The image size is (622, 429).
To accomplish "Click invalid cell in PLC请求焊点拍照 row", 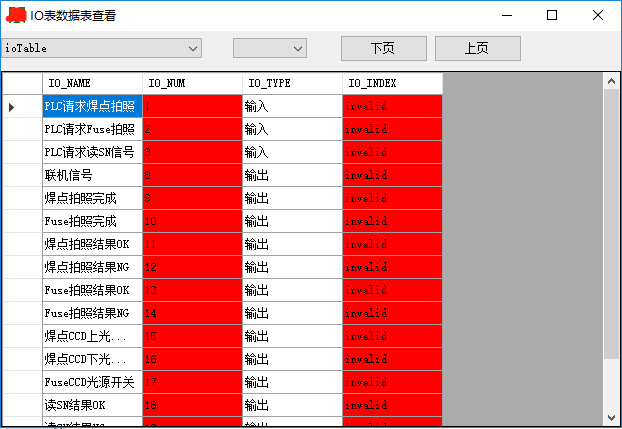I will point(392,106).
